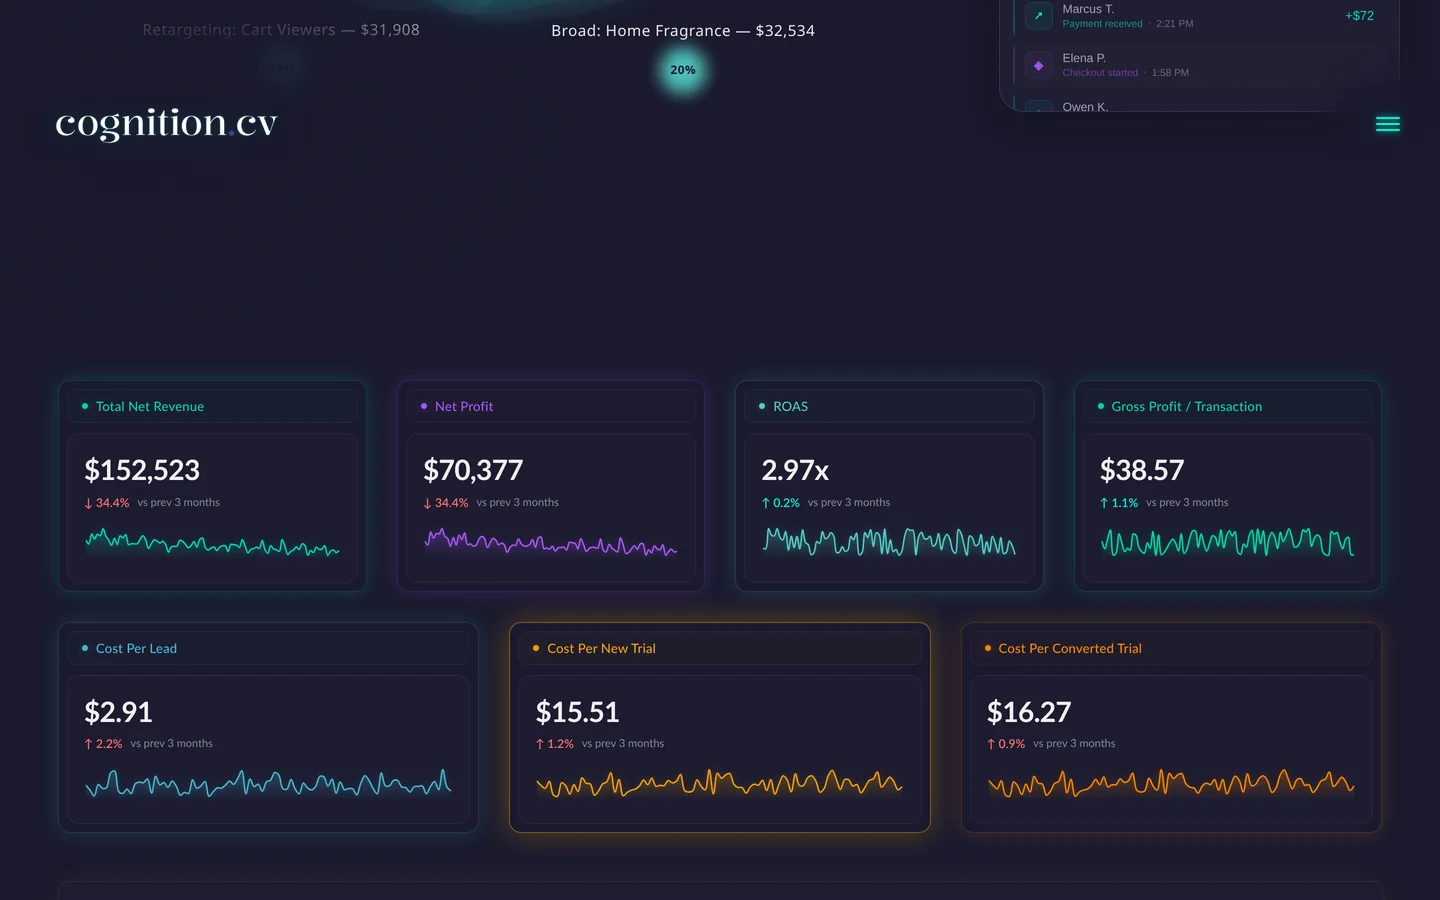Click the $70,377 value
Screen dimensions: 1440x900
pos(473,470)
